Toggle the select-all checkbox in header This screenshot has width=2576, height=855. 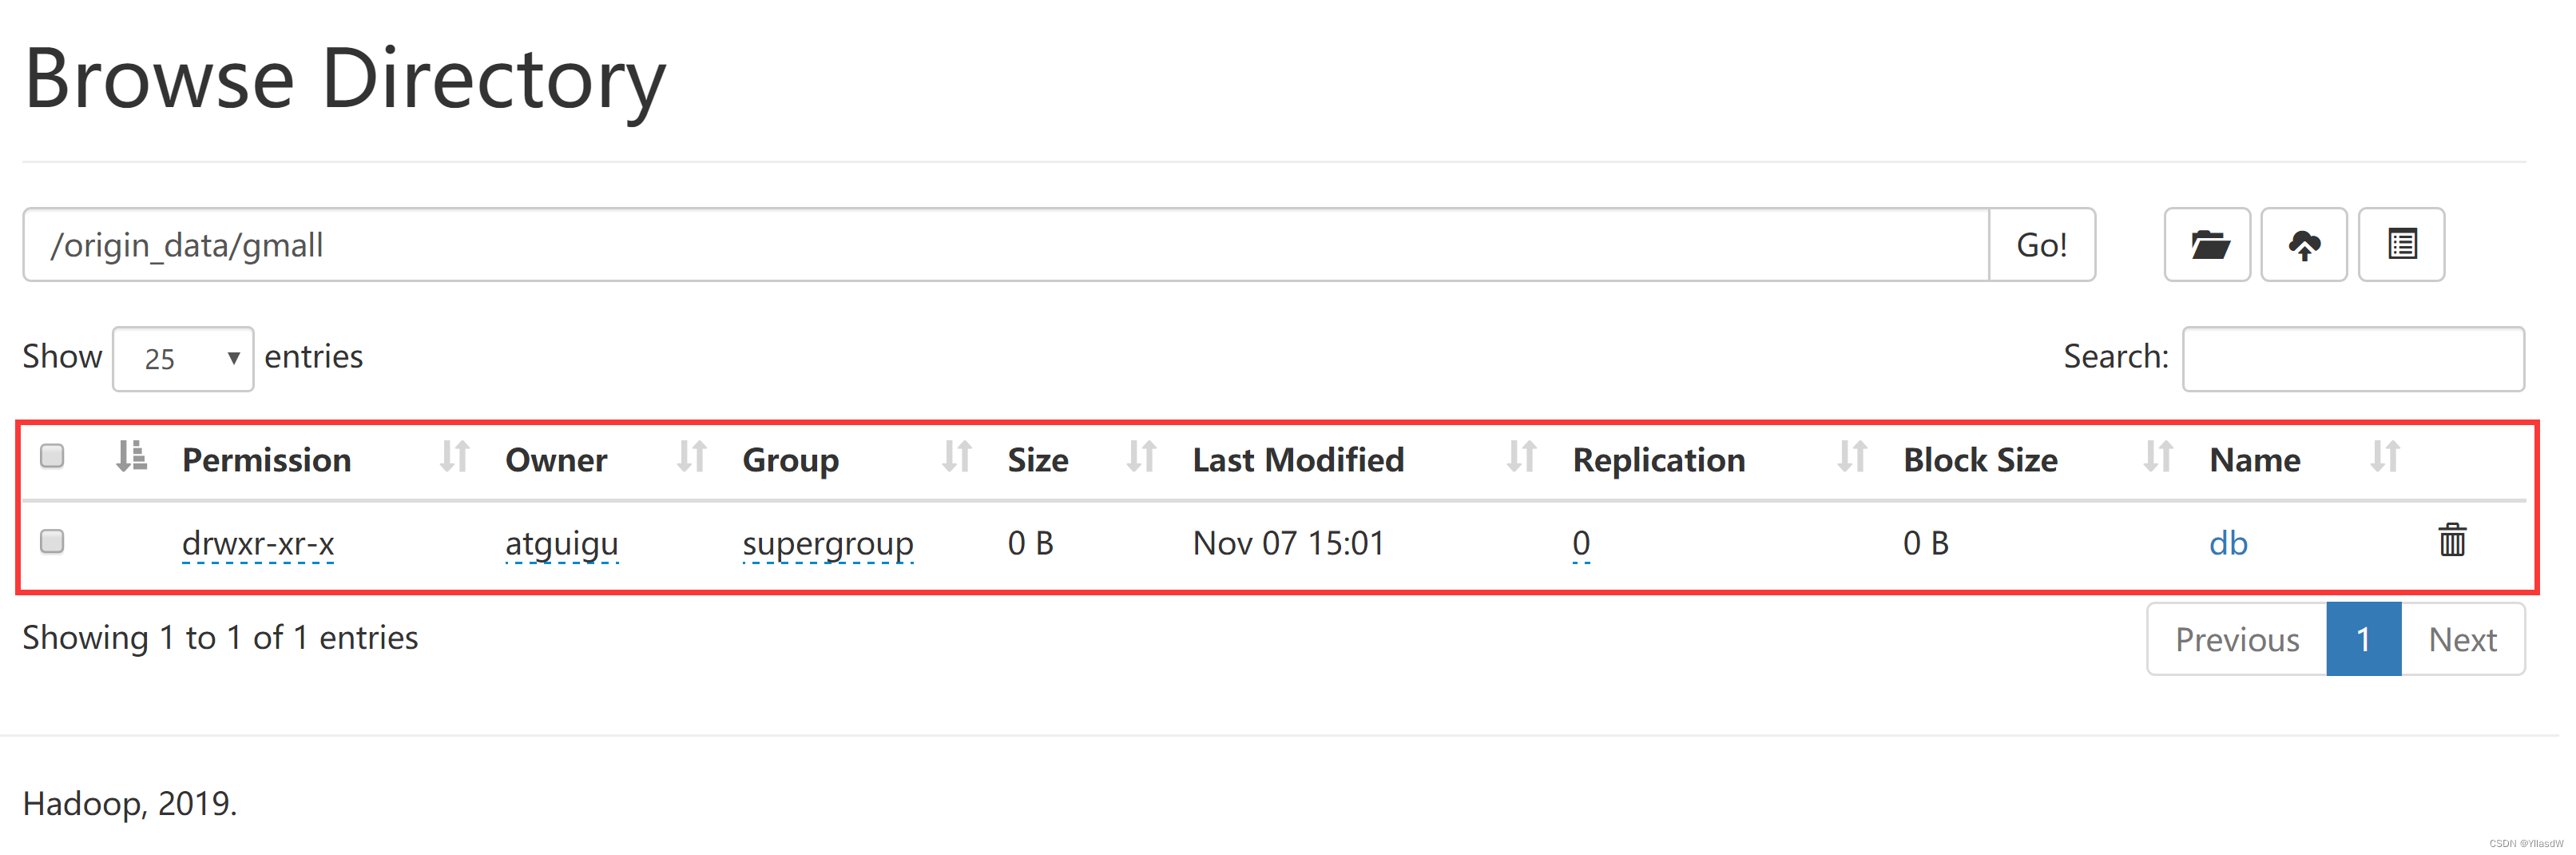click(x=52, y=456)
